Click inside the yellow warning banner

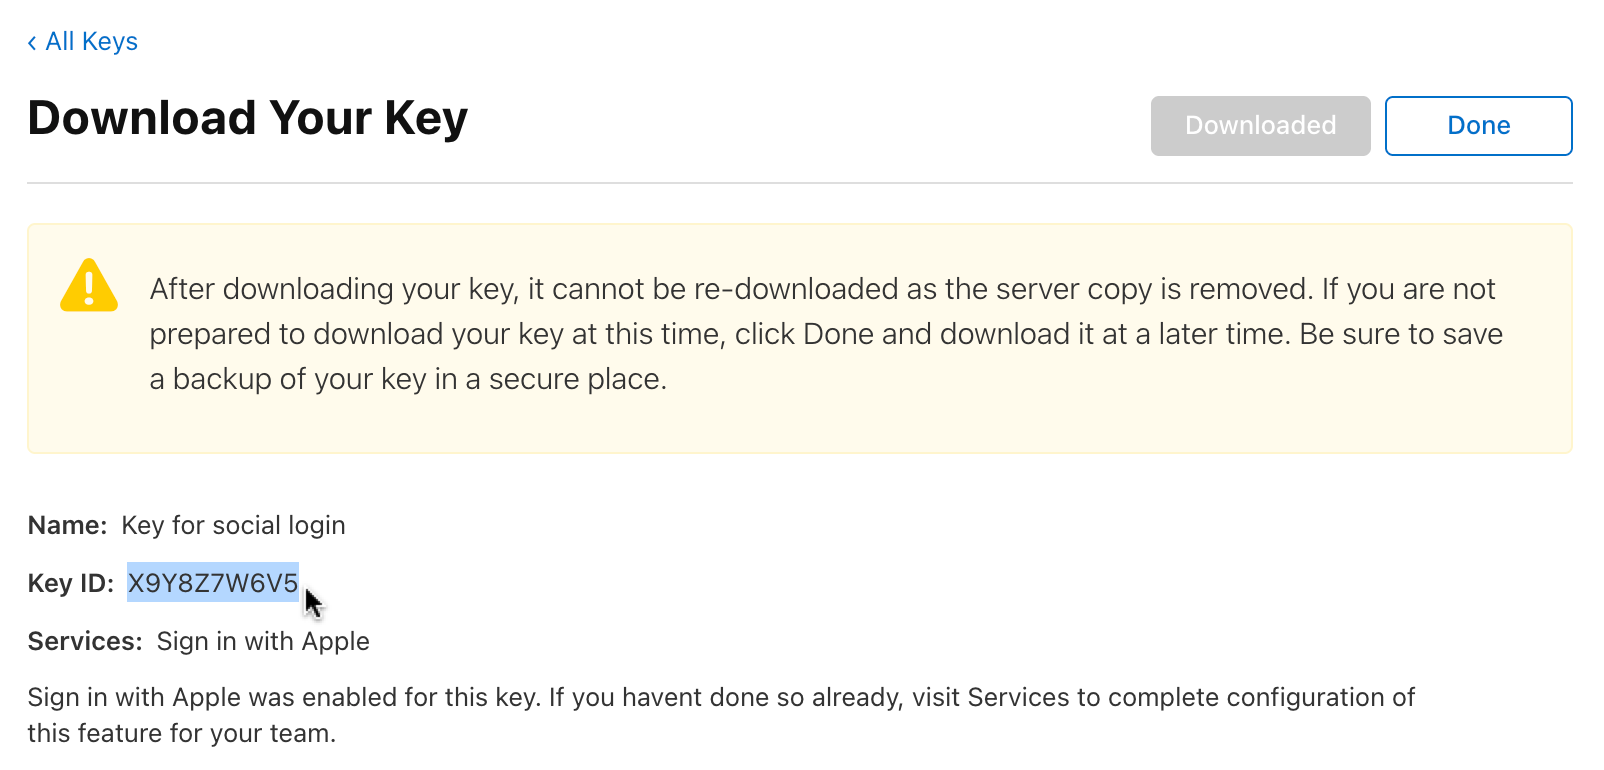(x=800, y=430)
